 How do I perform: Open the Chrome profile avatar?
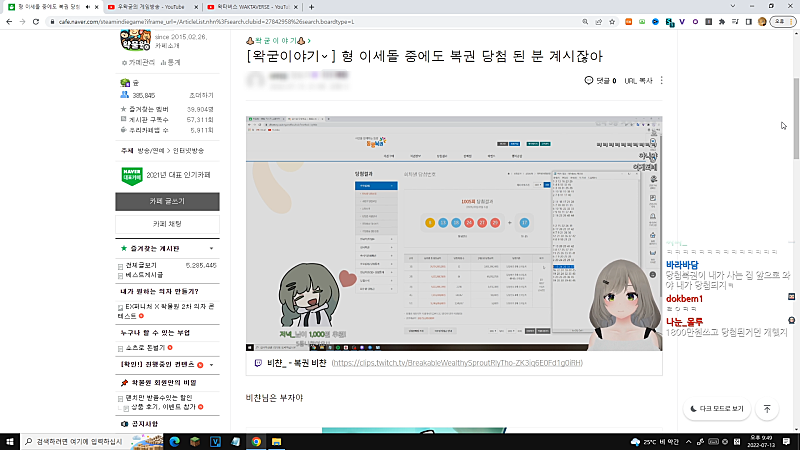point(762,21)
